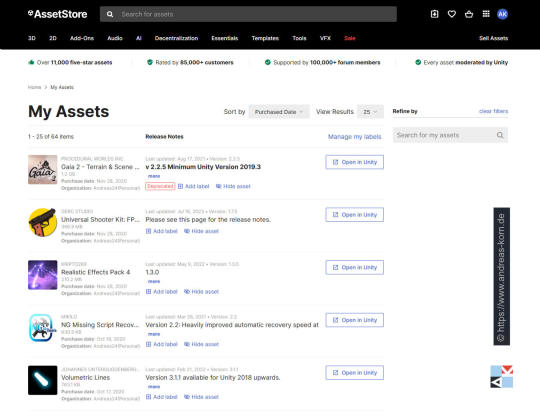The width and height of the screenshot is (540, 415).
Task: Click the Realistic Effects Pack 4 title
Action: [x=95, y=272]
